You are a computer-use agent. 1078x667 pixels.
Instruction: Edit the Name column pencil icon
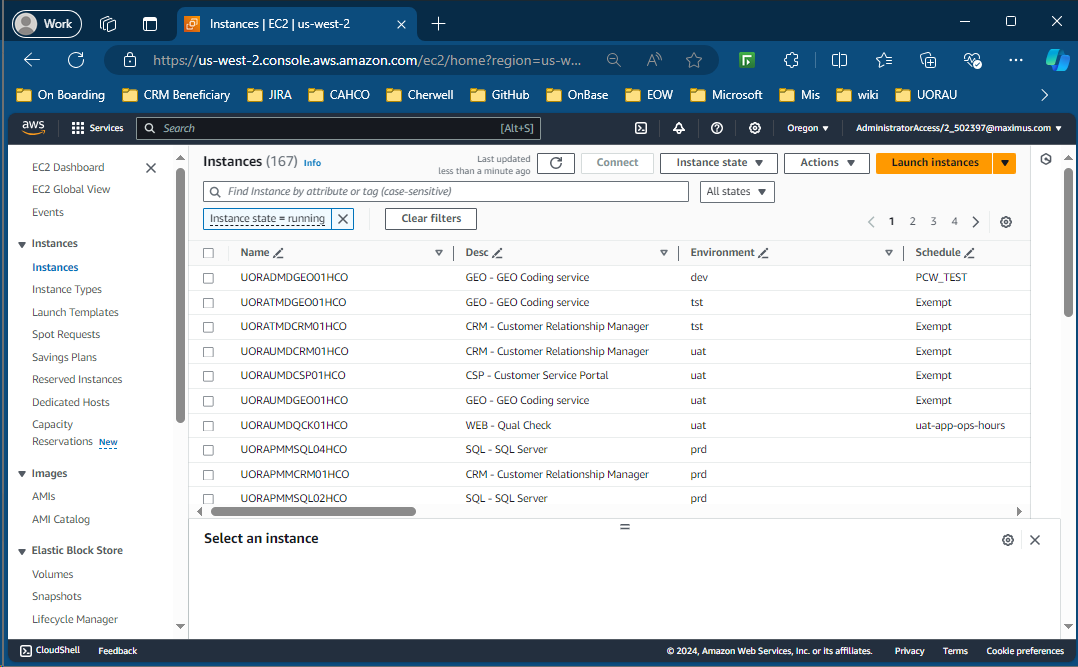pyautogui.click(x=278, y=253)
